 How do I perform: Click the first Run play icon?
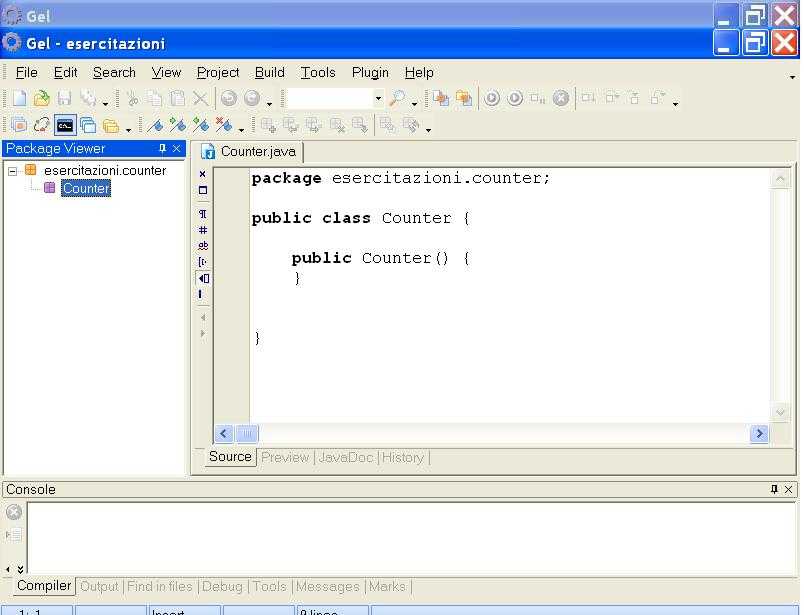(x=492, y=98)
